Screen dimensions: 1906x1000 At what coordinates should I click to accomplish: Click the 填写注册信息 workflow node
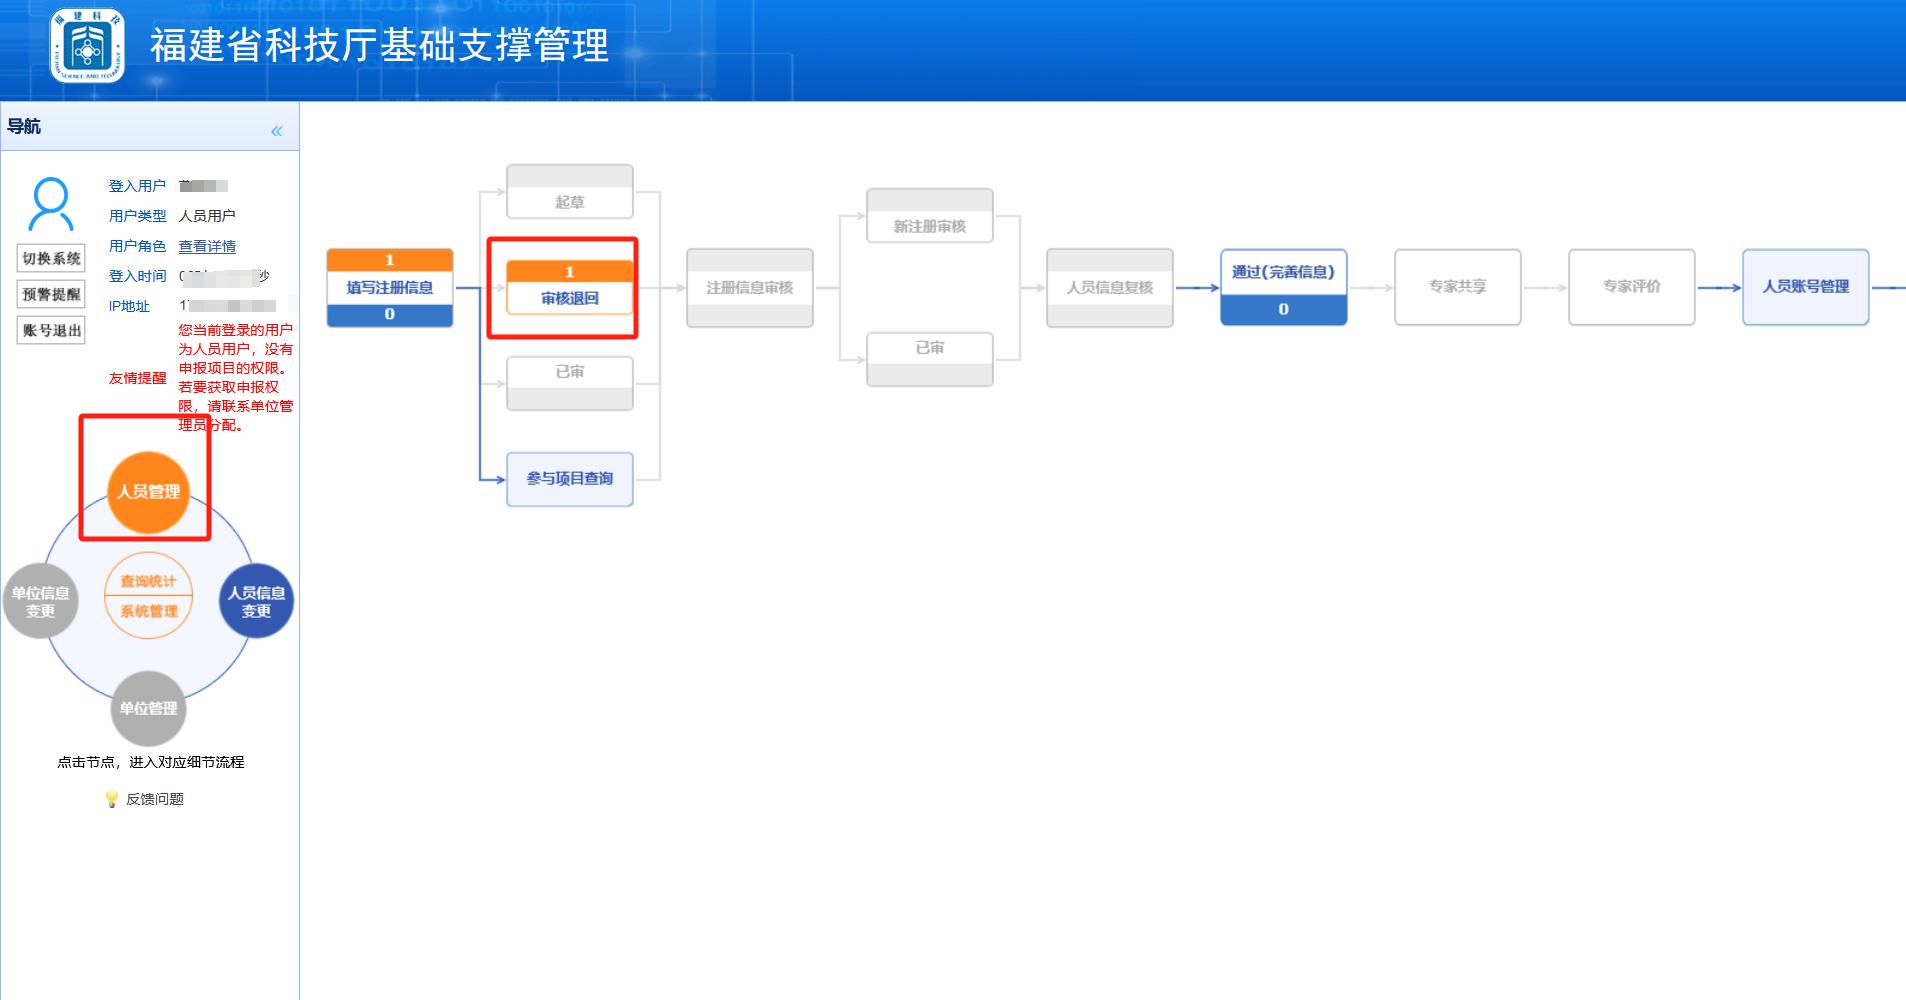point(390,287)
